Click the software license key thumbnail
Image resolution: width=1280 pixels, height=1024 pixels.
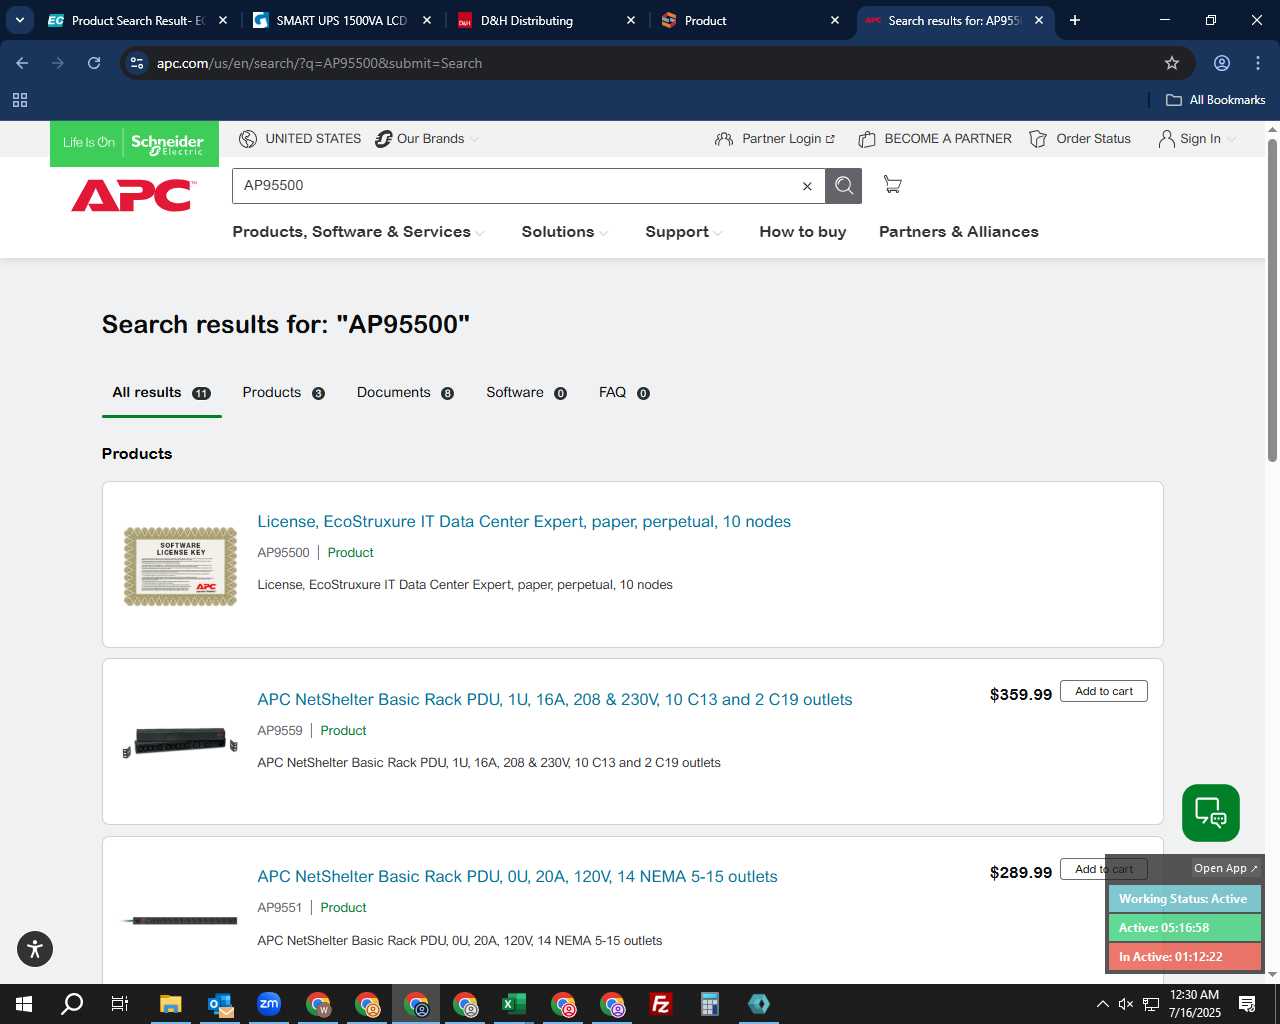[x=180, y=567]
